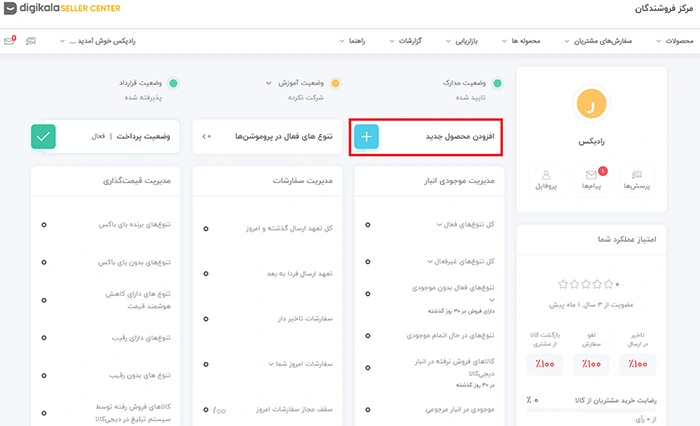Open the وضعیت پرداخت card

pyautogui.click(x=105, y=137)
